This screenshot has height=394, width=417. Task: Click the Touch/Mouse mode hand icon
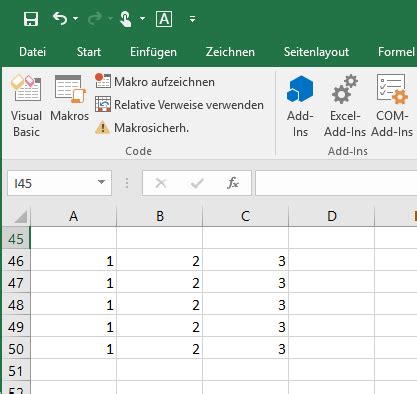point(125,19)
